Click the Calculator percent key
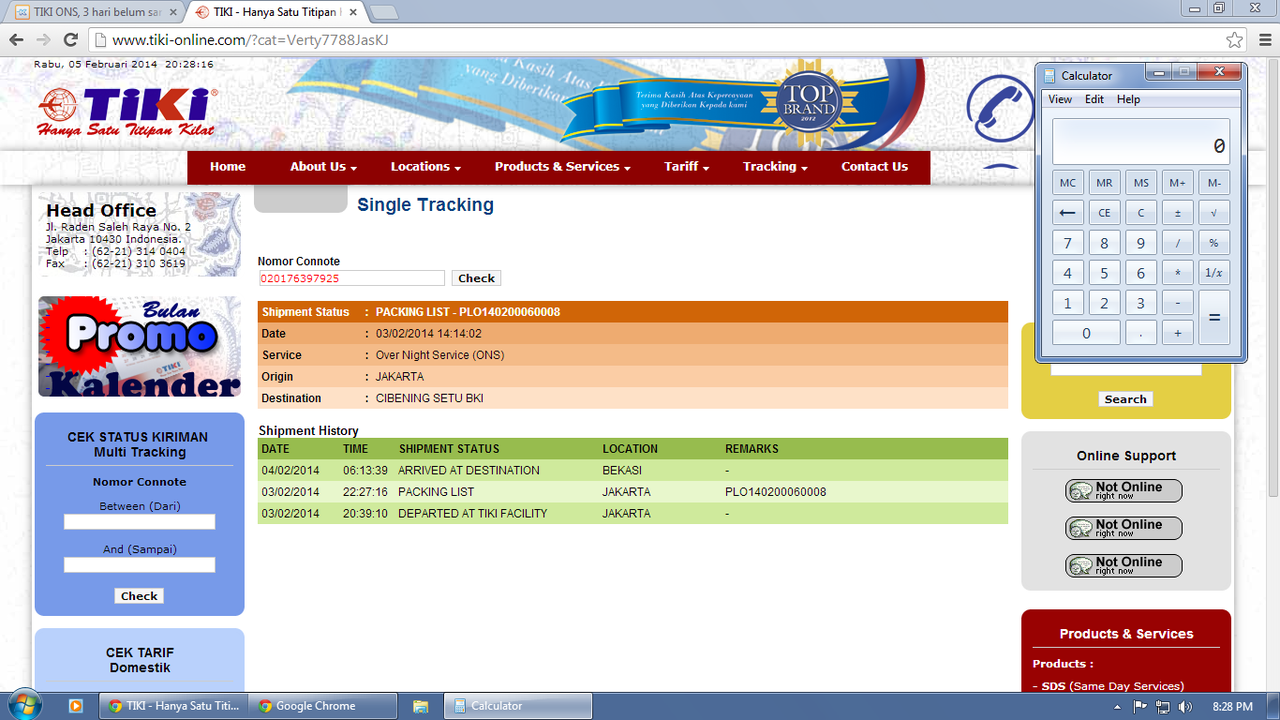This screenshot has width=1280, height=720. pos(1214,243)
